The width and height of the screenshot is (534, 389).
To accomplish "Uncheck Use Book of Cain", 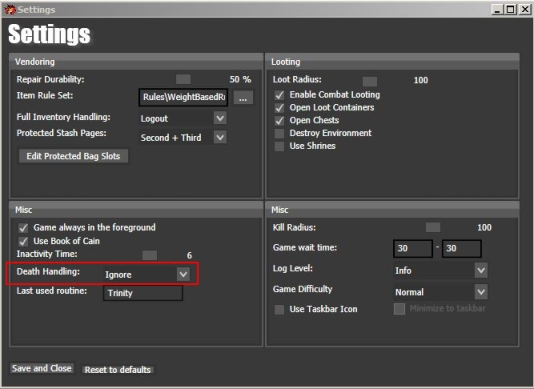I will coord(23,242).
